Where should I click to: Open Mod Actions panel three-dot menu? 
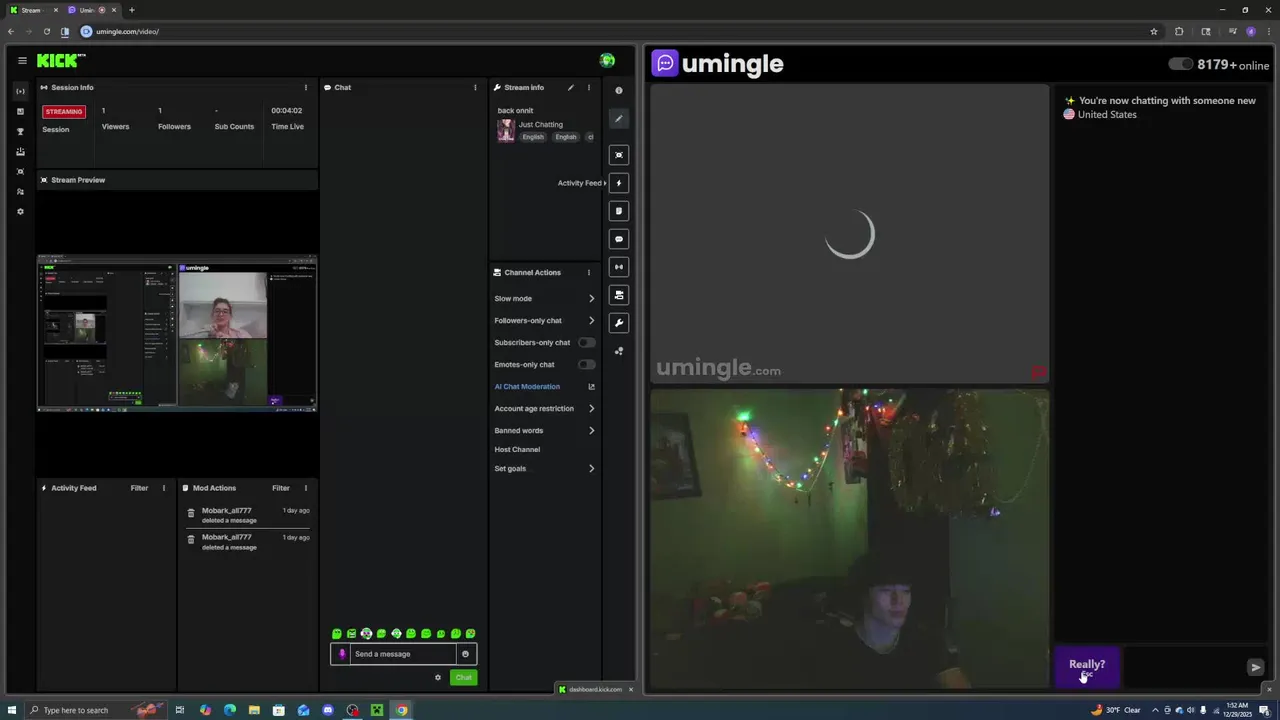pyautogui.click(x=306, y=488)
